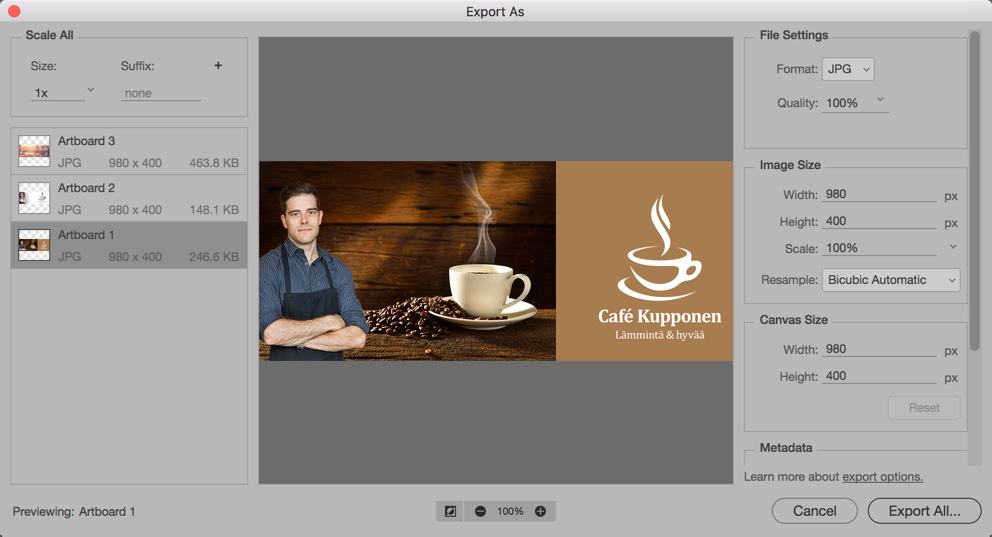Screen dimensions: 992x537
Task: Click the Previewing: Artboard 1 status text
Action: [x=74, y=512]
